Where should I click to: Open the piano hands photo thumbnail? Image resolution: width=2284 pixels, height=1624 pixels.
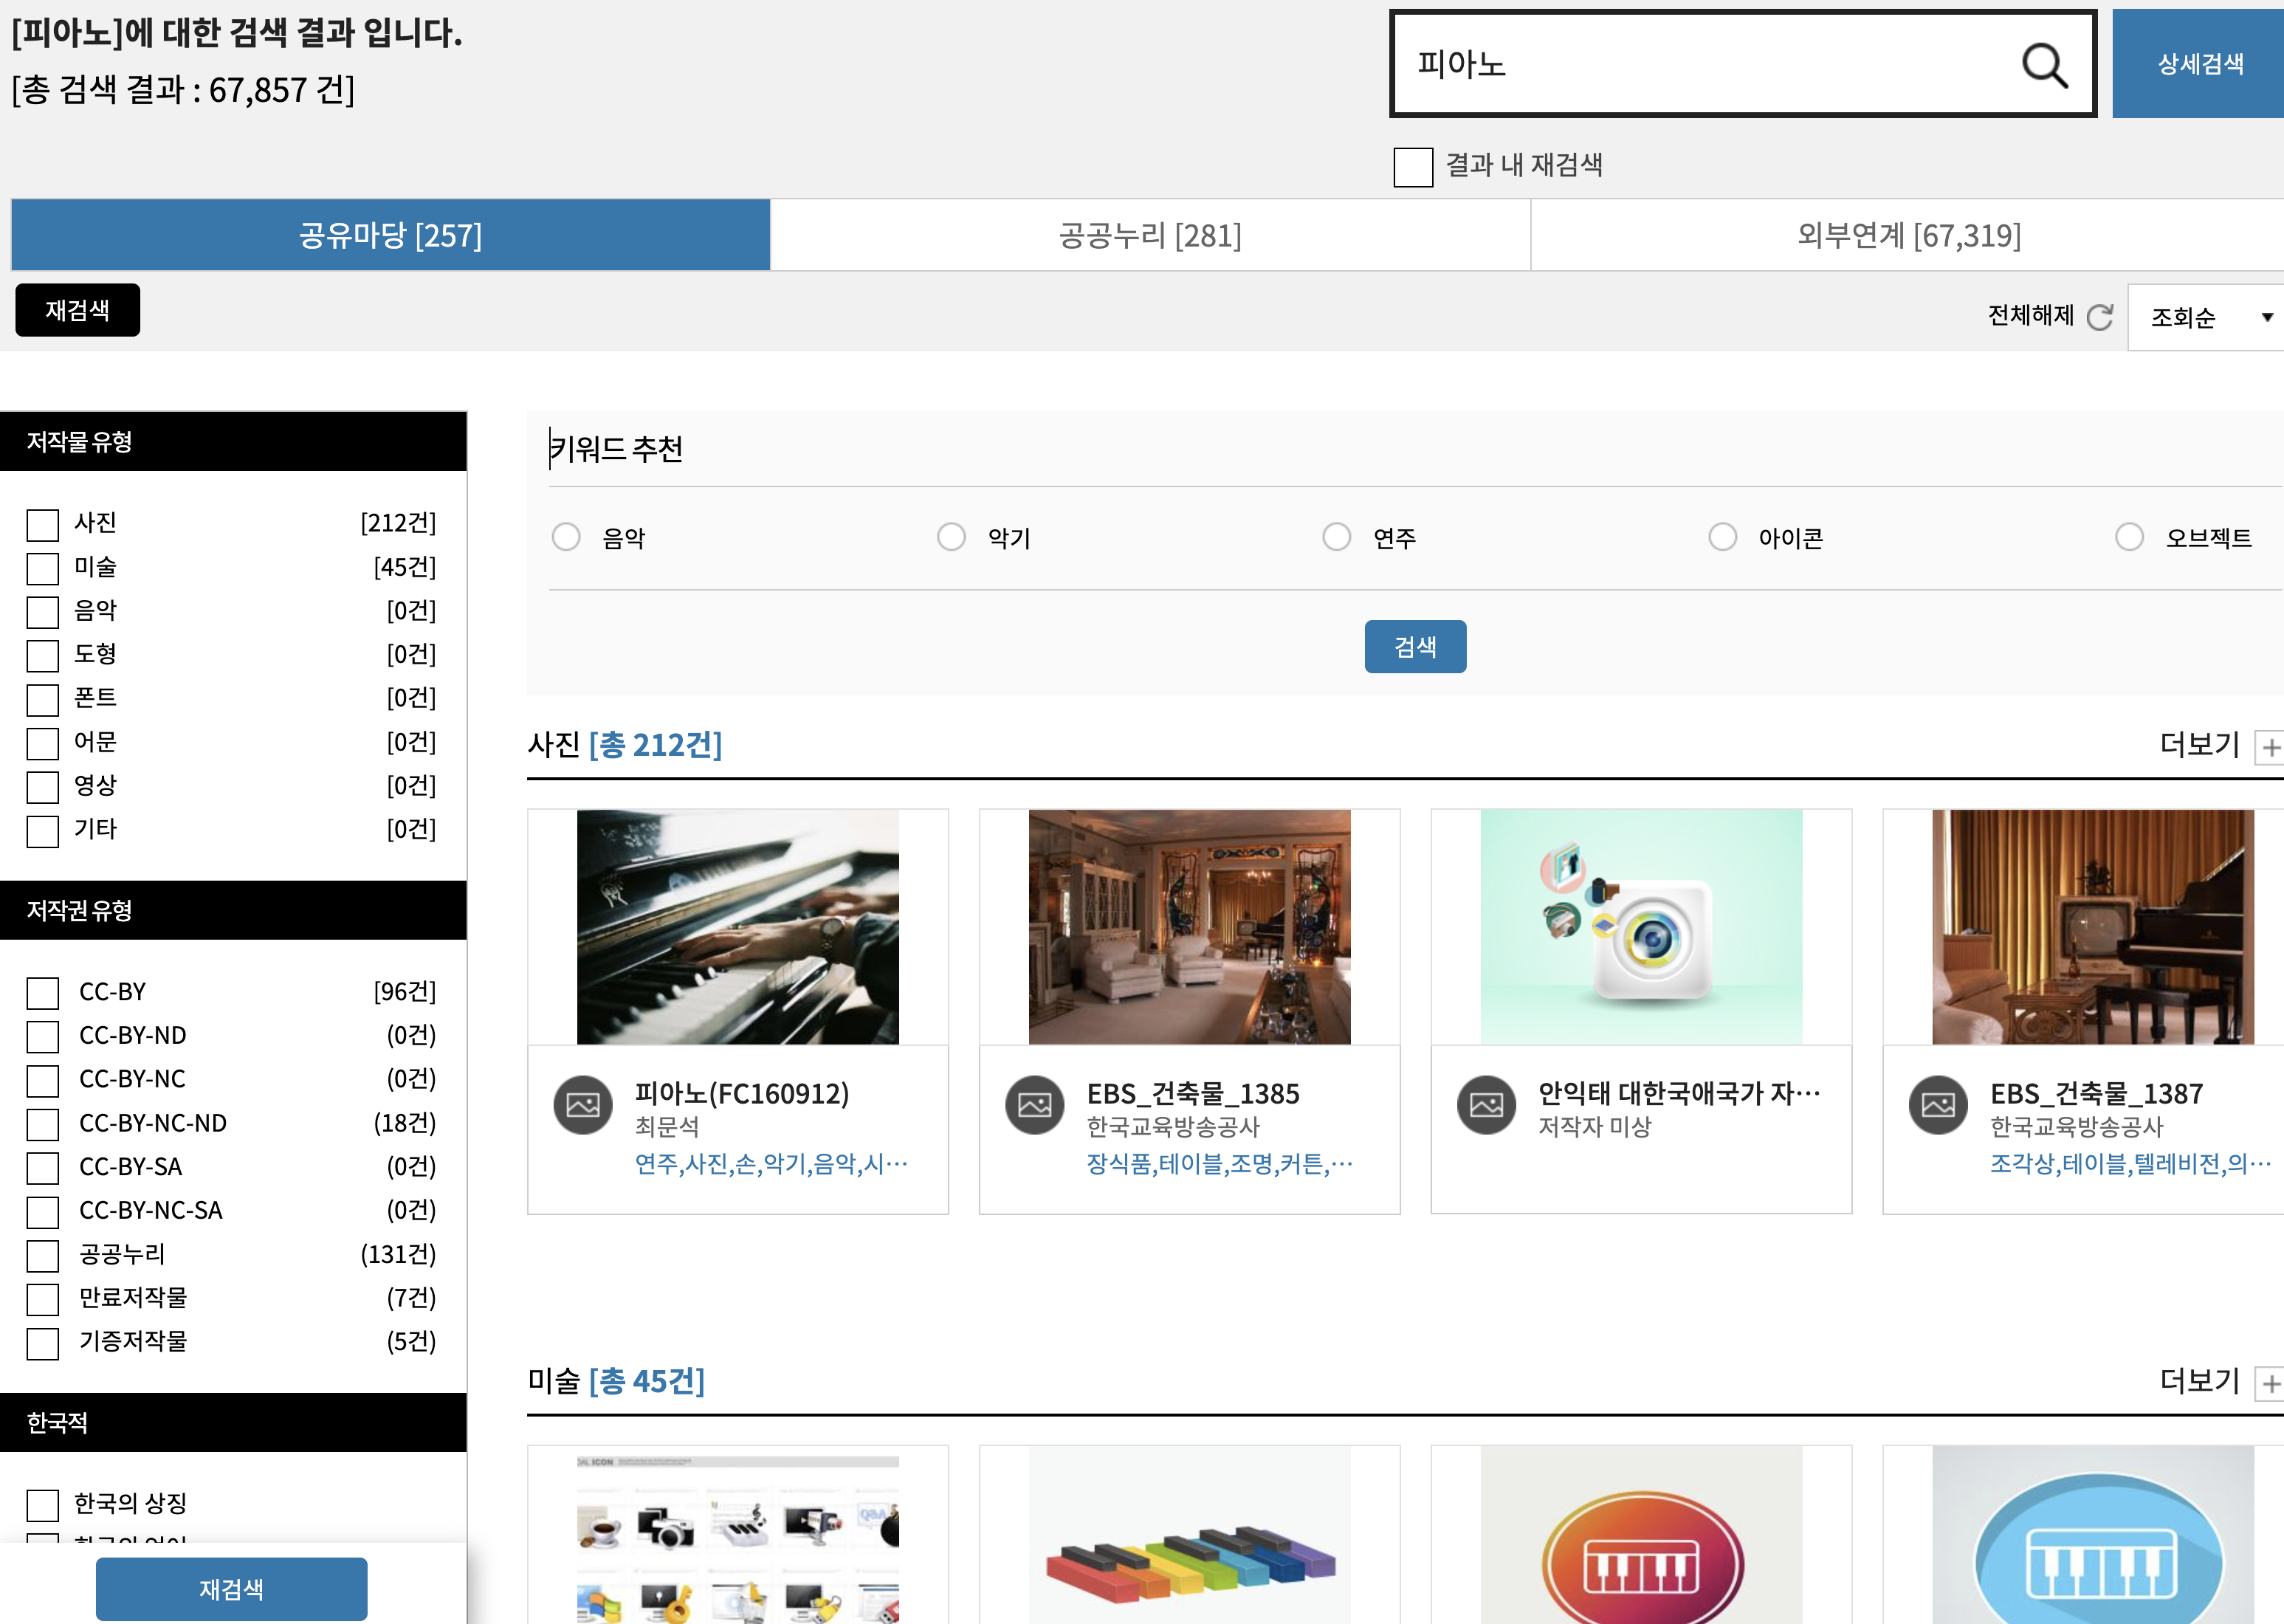[737, 927]
